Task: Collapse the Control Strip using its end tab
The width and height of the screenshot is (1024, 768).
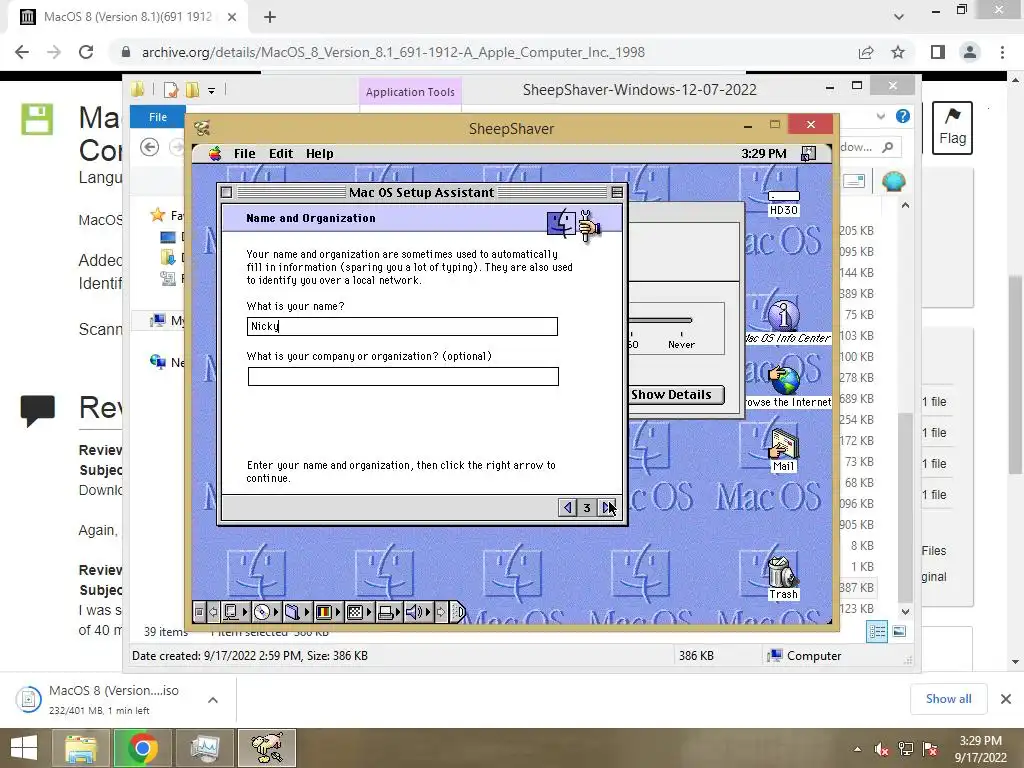Action: pyautogui.click(x=458, y=612)
